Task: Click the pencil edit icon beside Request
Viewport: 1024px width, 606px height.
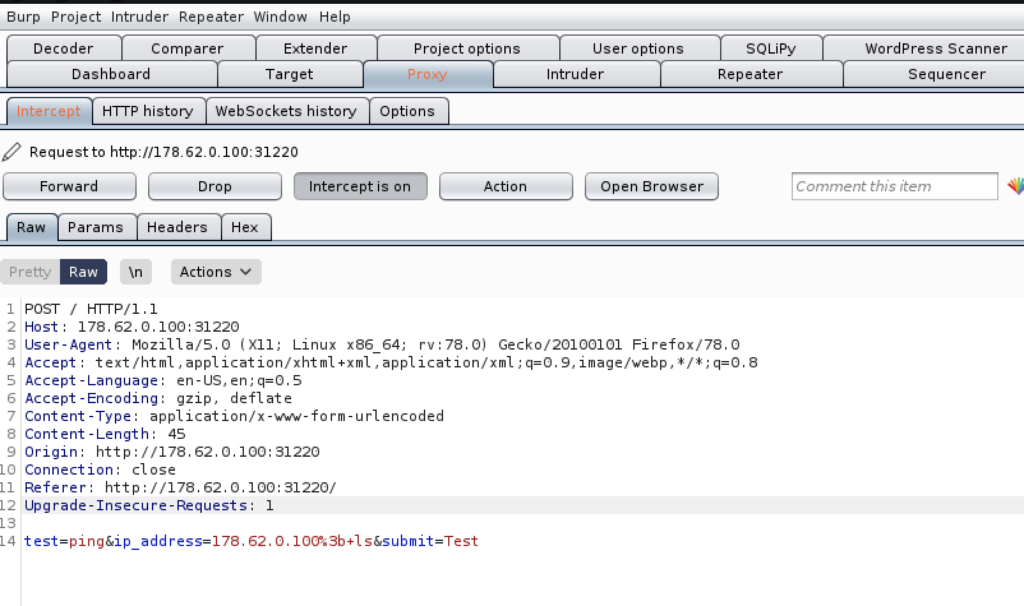Action: click(12, 152)
